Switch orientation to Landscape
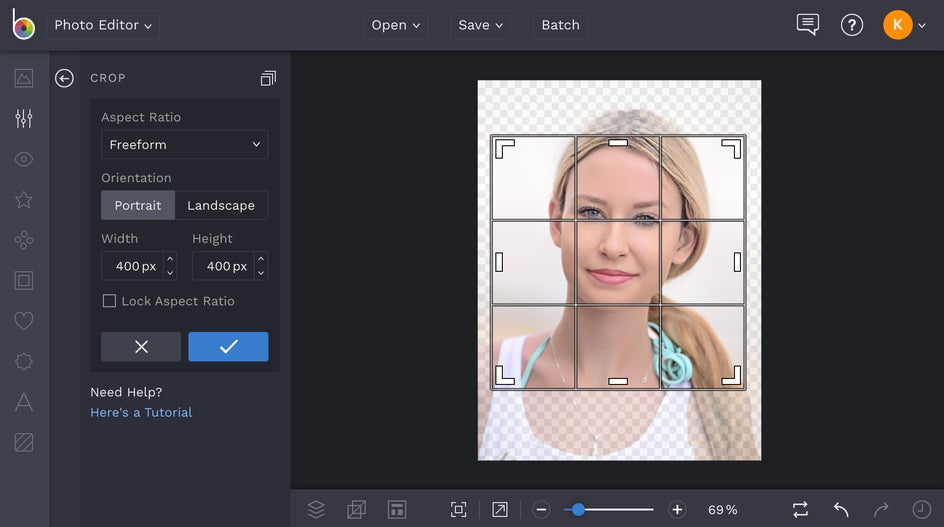 pyautogui.click(x=221, y=205)
